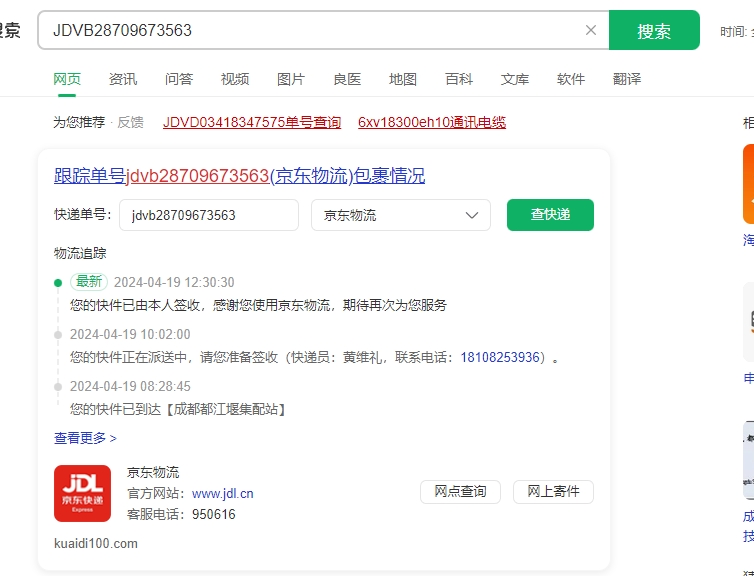Screen dimensions: 754x576
Task: Select the 网页 tab
Action: coord(67,79)
